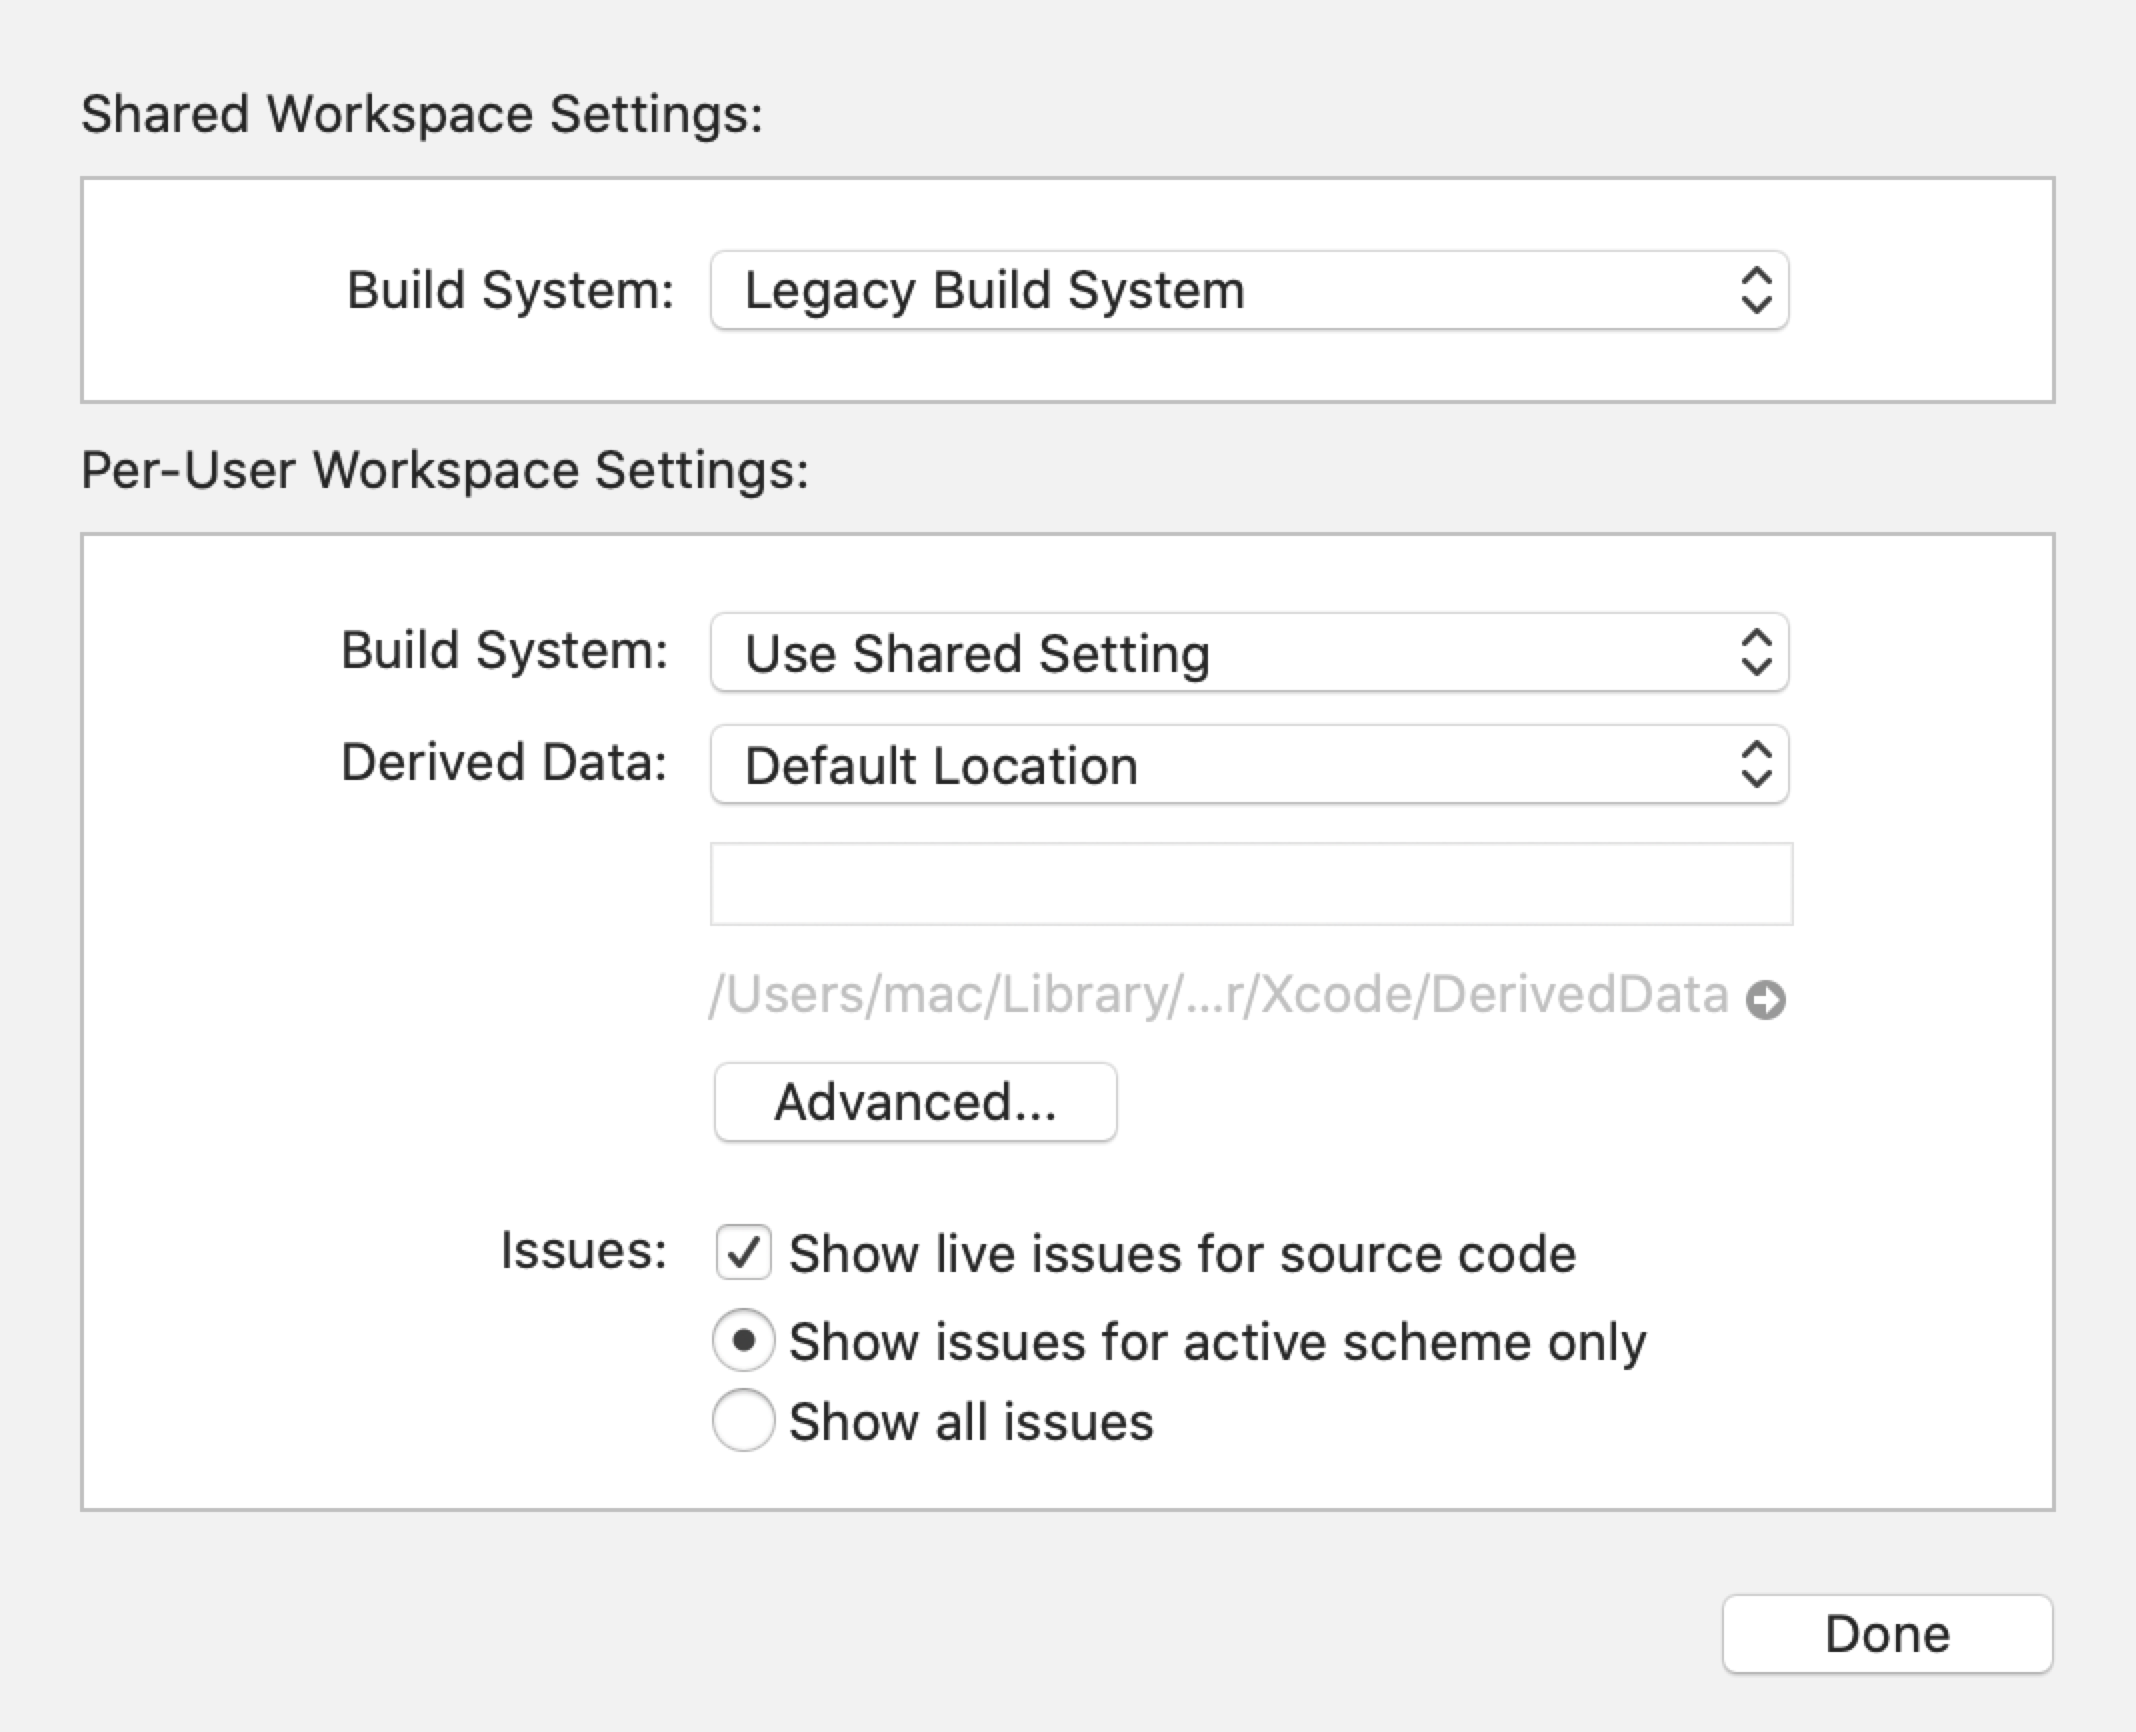Click the Per-User Workspace Settings heading
The width and height of the screenshot is (2136, 1732).
pyautogui.click(x=444, y=470)
